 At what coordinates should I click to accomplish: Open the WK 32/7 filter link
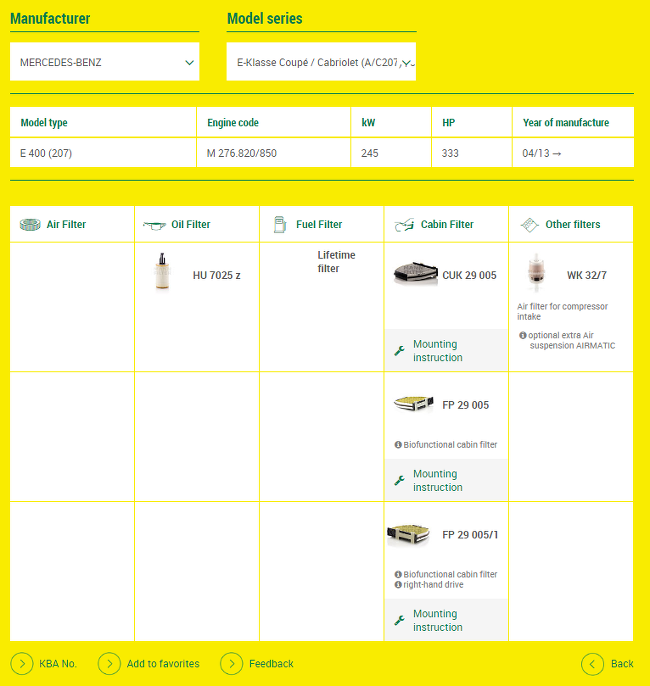pyautogui.click(x=587, y=275)
